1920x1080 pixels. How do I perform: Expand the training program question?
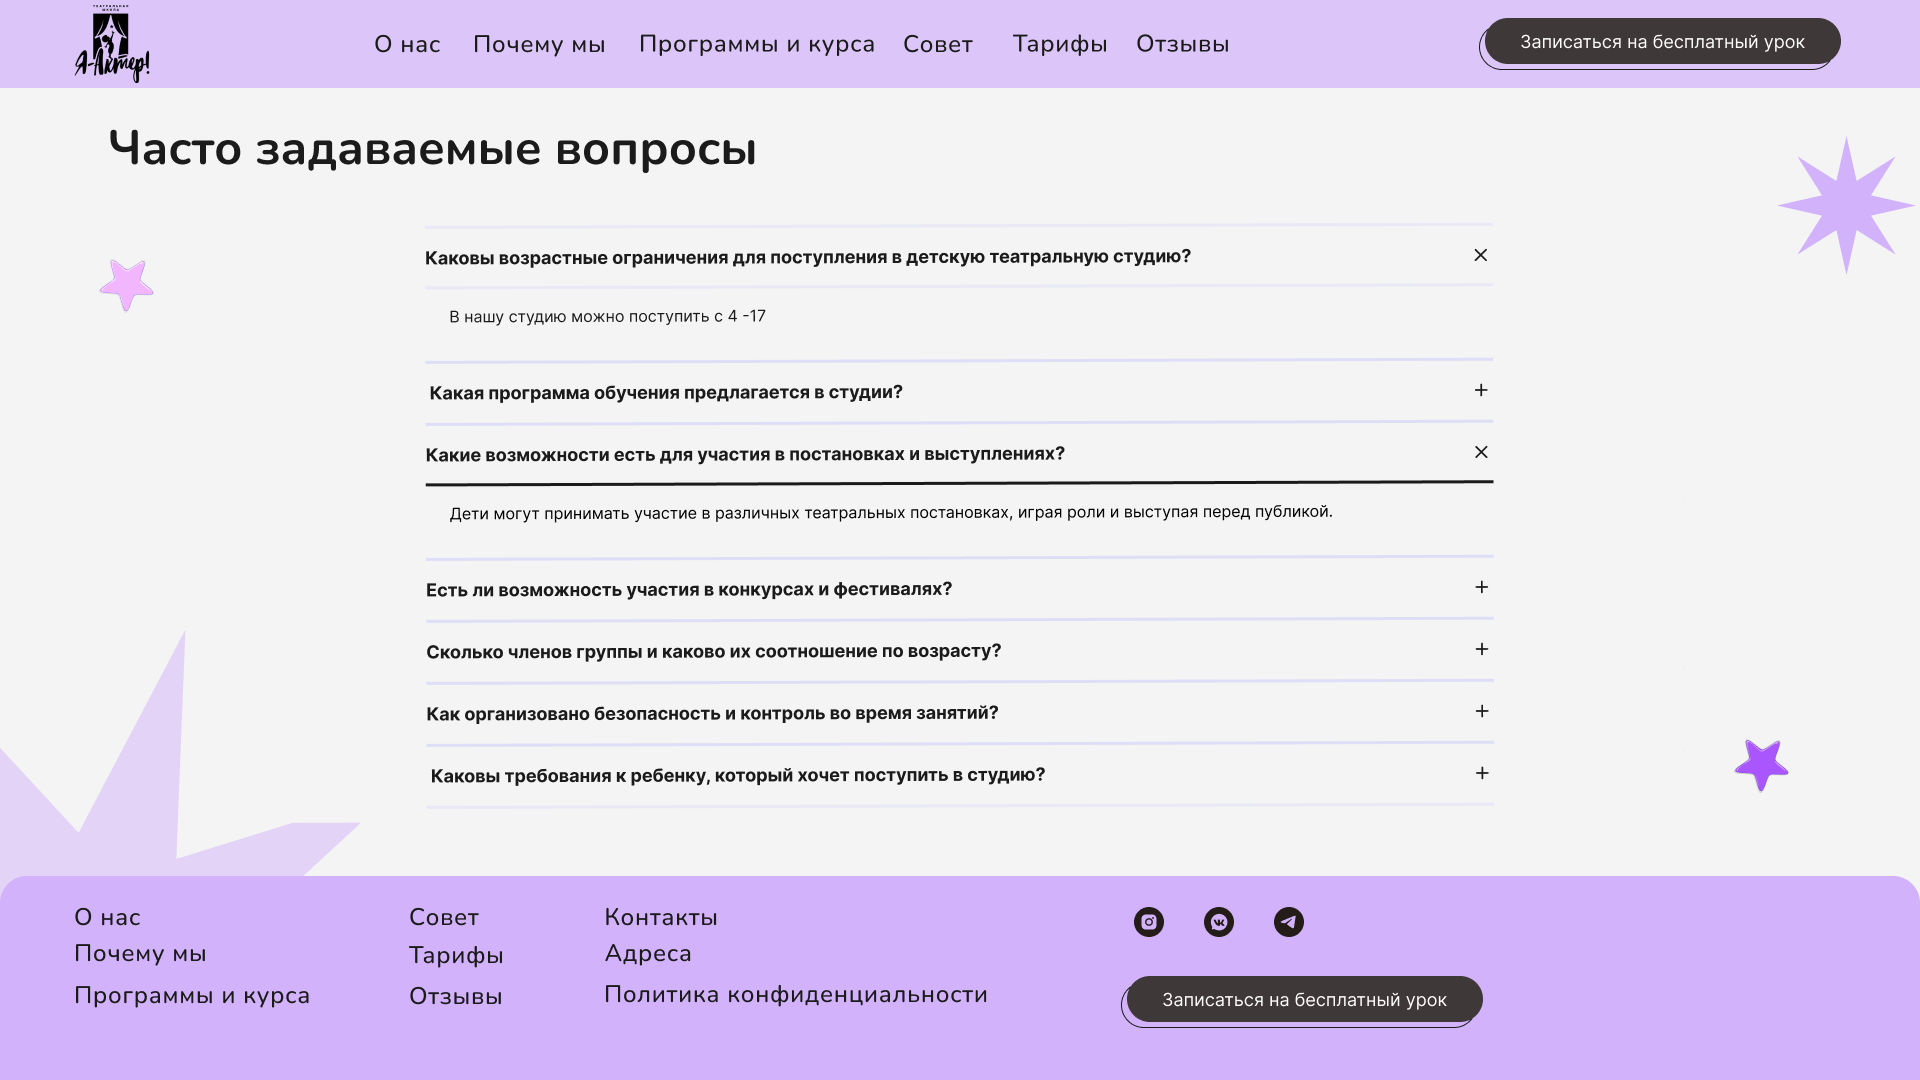click(1480, 390)
